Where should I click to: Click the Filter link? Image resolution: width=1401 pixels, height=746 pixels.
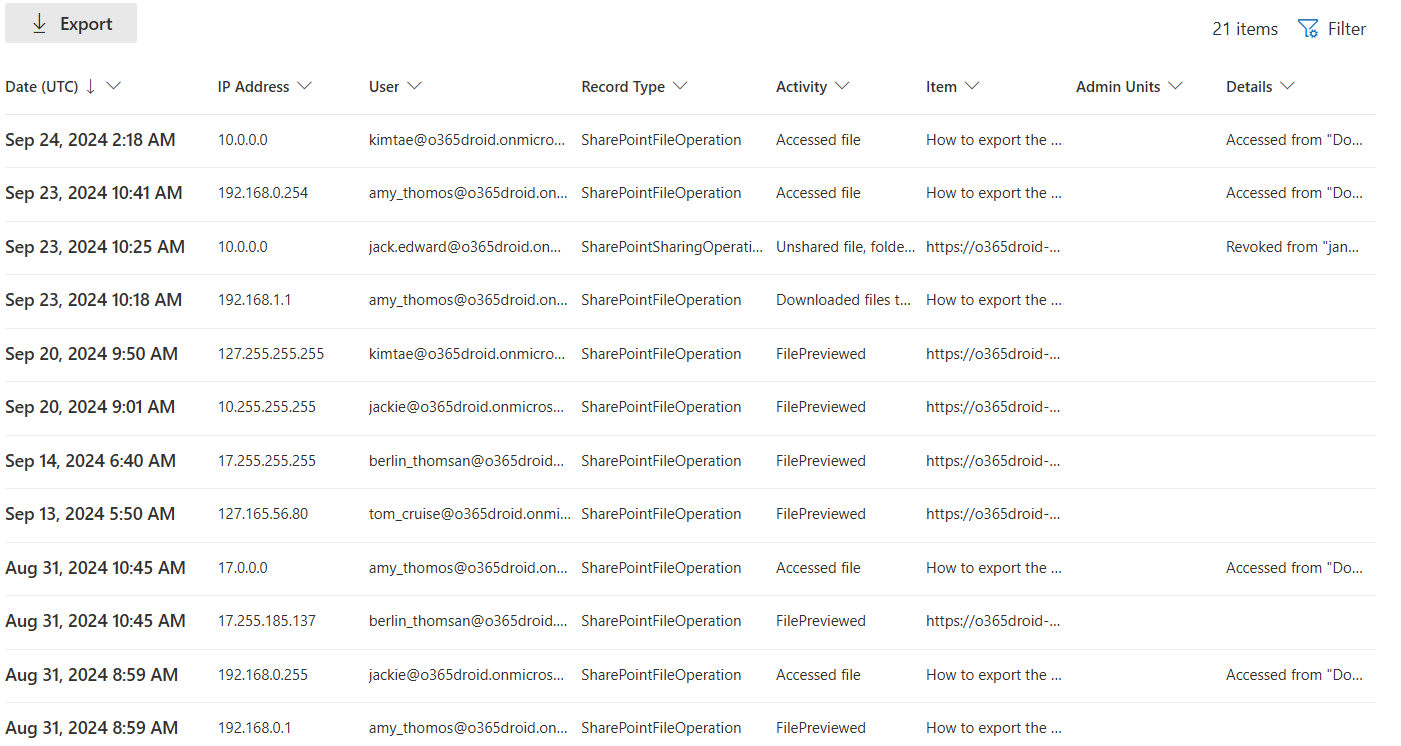(1346, 28)
